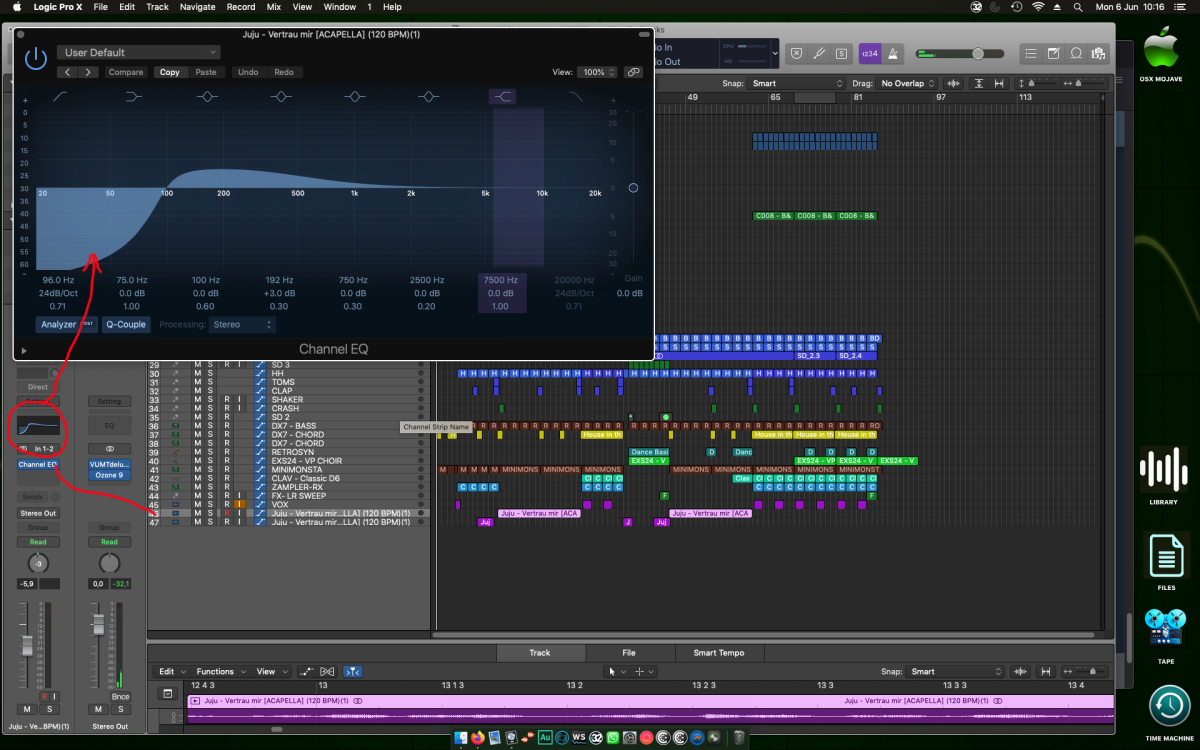Screen dimensions: 1200x750
Task: Toggle the plug-in link chain icon
Action: [x=633, y=72]
